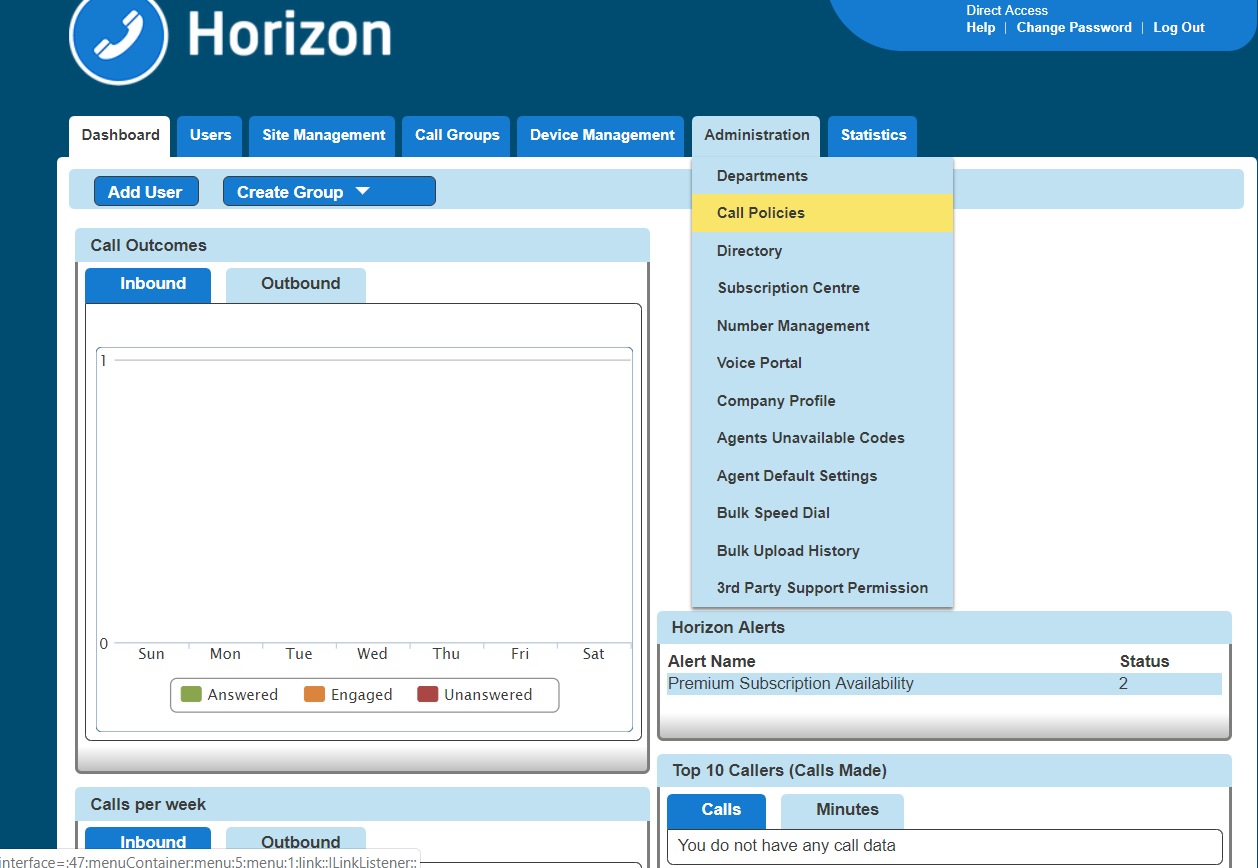The width and height of the screenshot is (1258, 868).
Task: Open the Create Group dropdown
Action: [329, 192]
